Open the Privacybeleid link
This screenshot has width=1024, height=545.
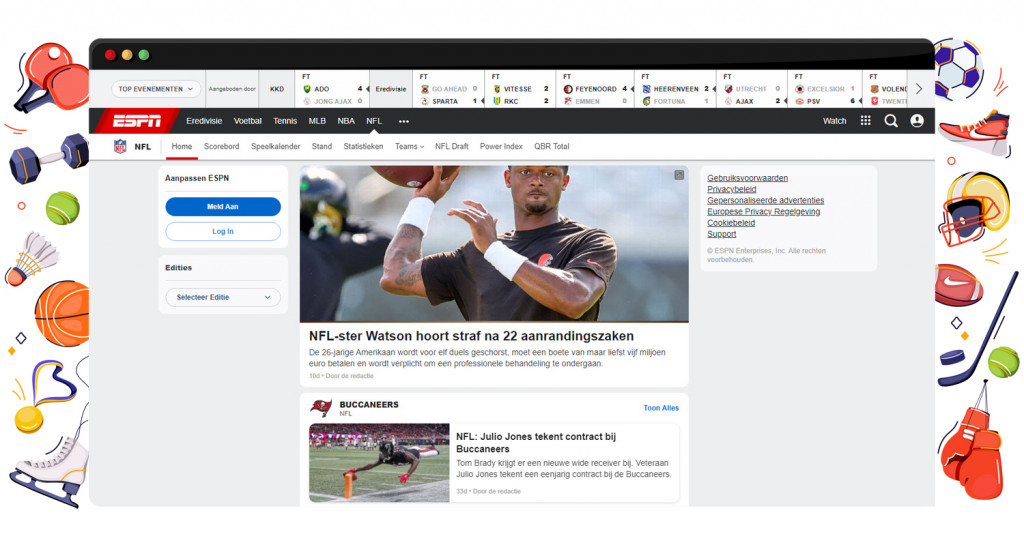[731, 189]
